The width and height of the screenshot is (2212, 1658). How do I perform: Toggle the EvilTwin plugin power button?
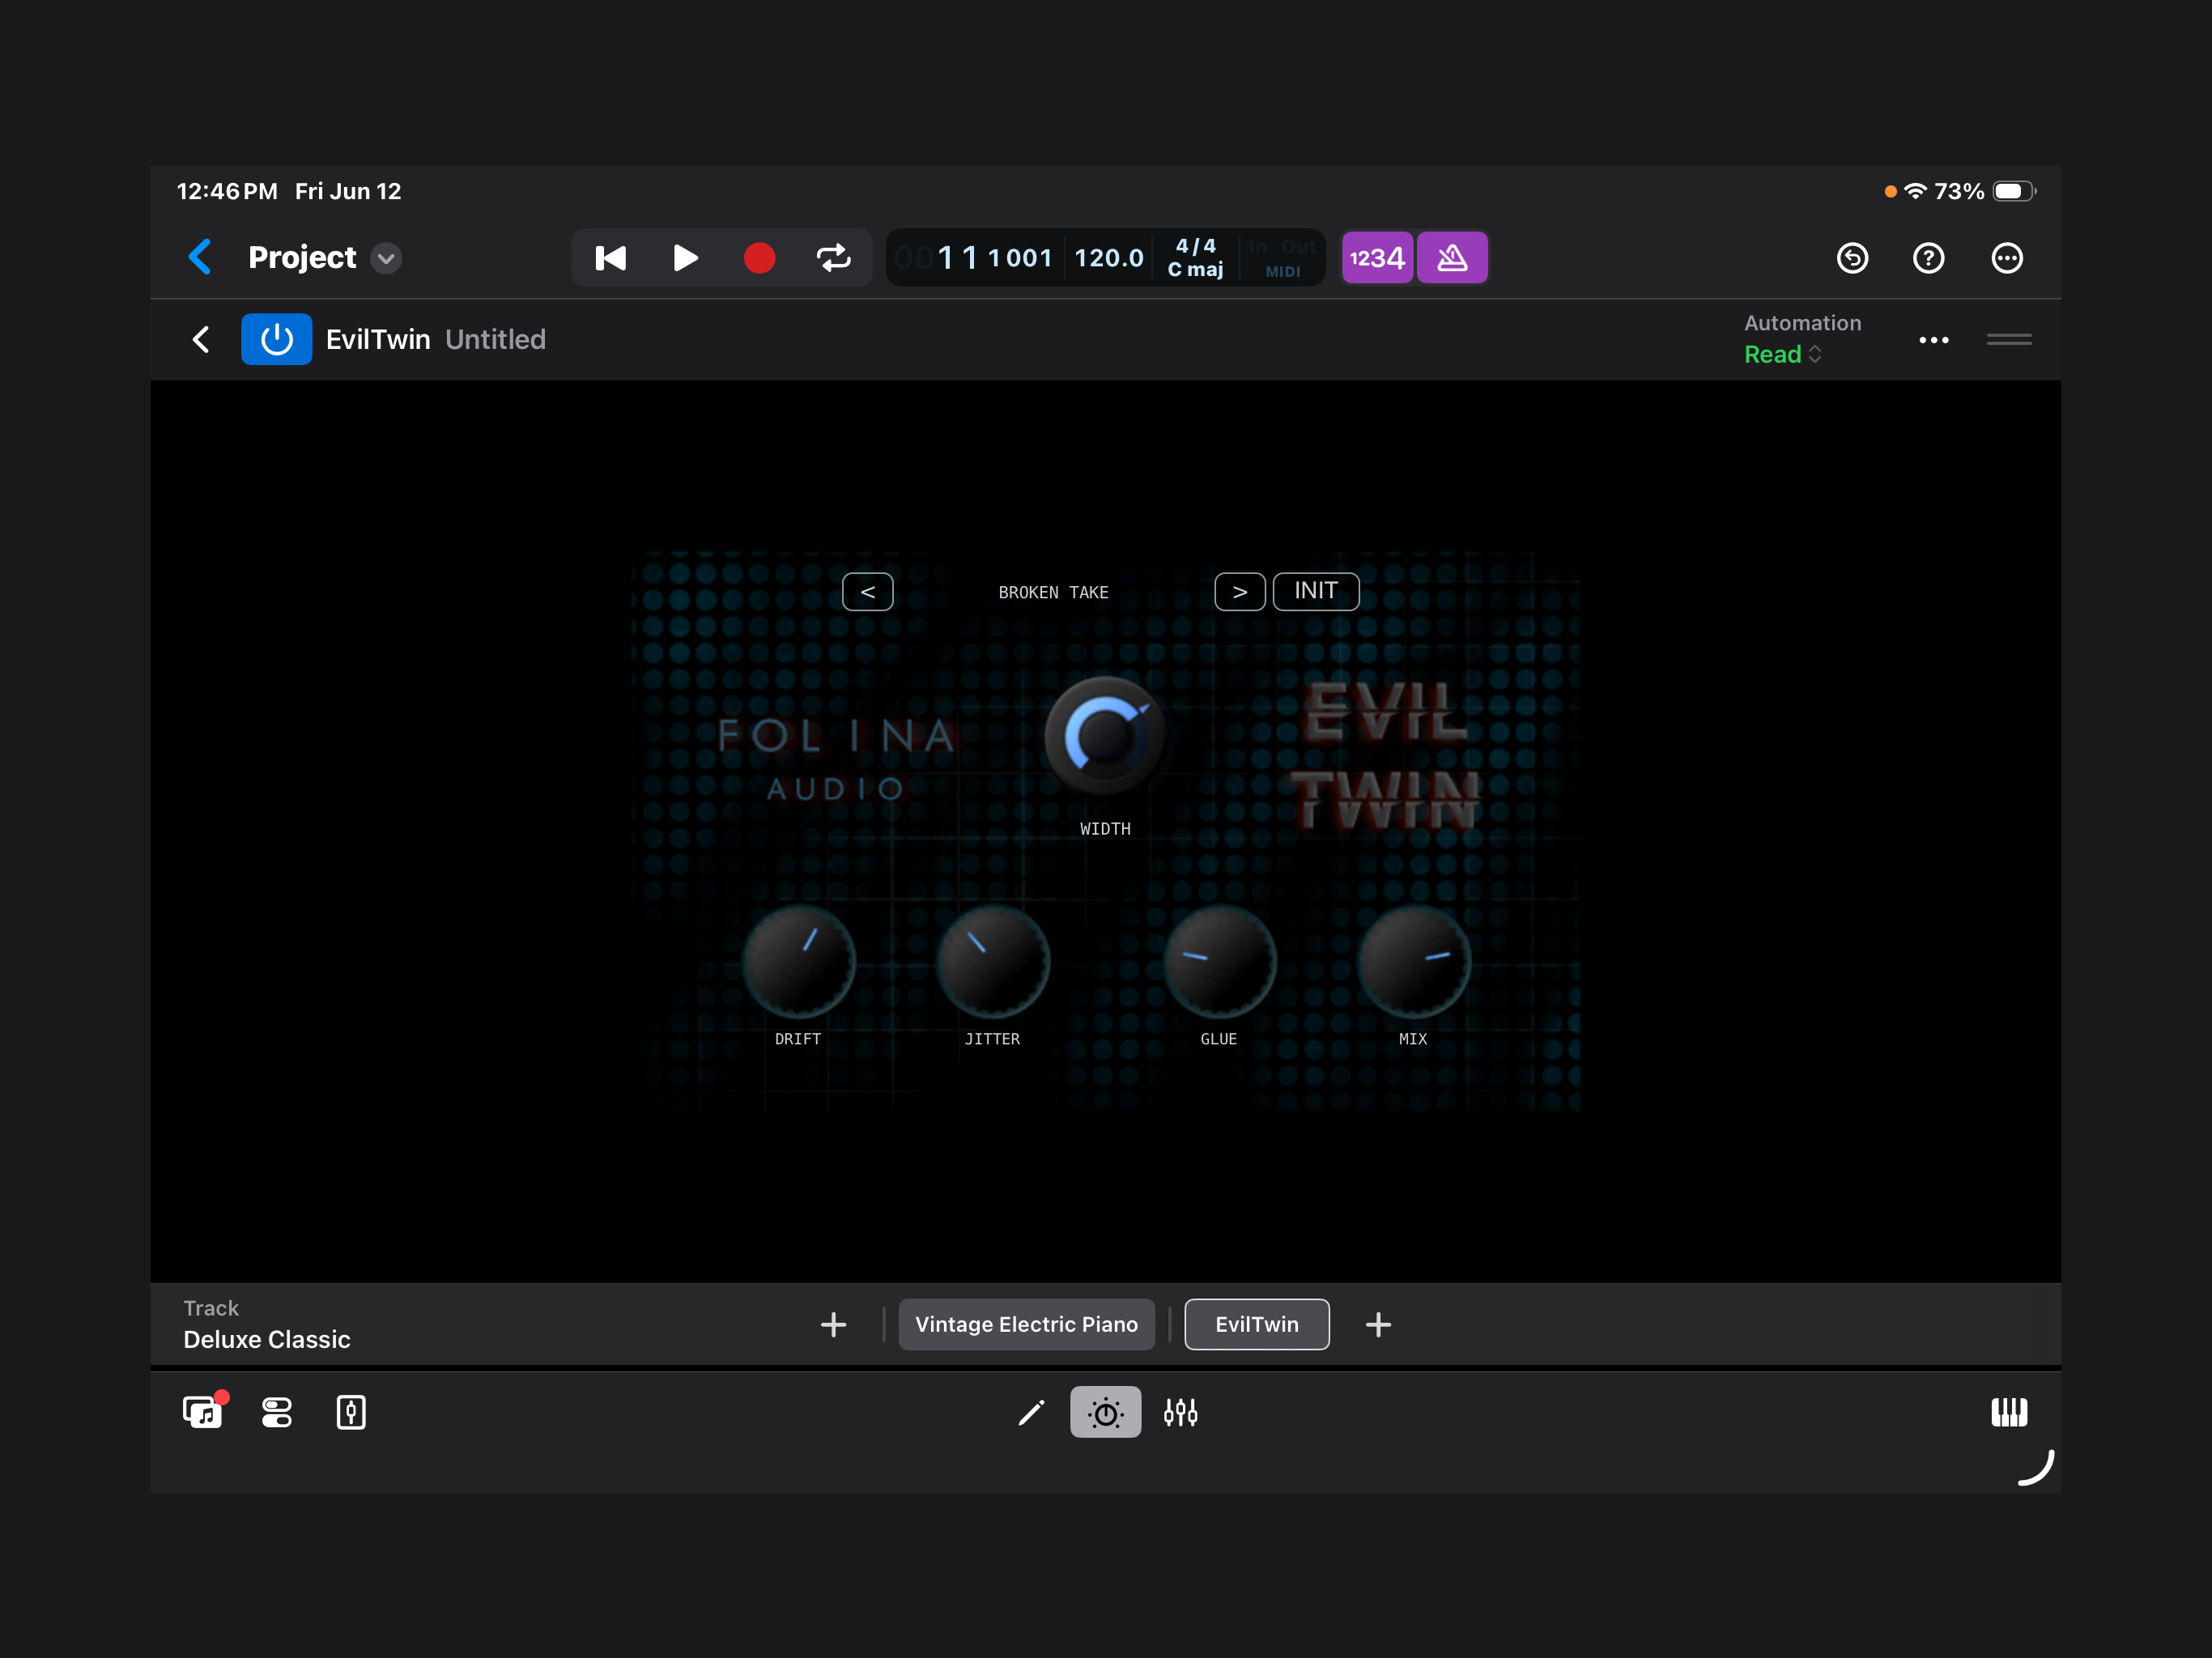(276, 340)
